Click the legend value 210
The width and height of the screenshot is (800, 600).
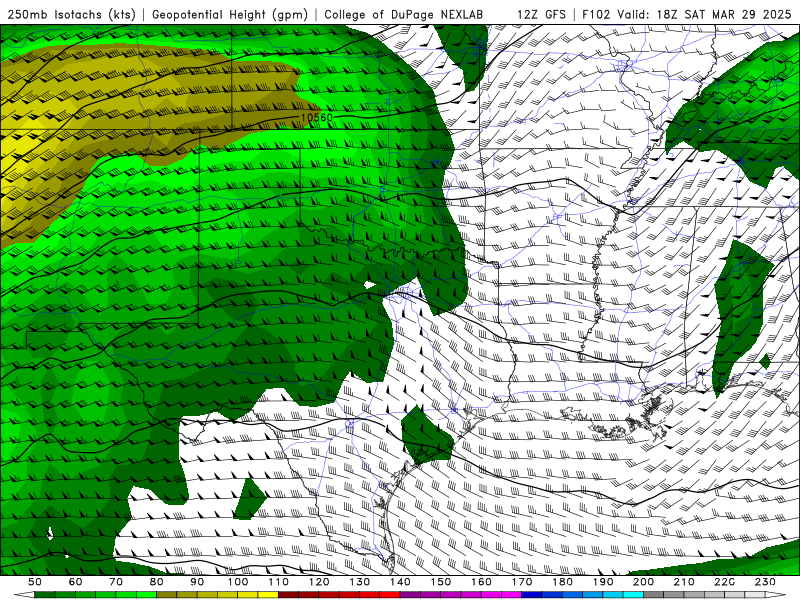(x=684, y=582)
